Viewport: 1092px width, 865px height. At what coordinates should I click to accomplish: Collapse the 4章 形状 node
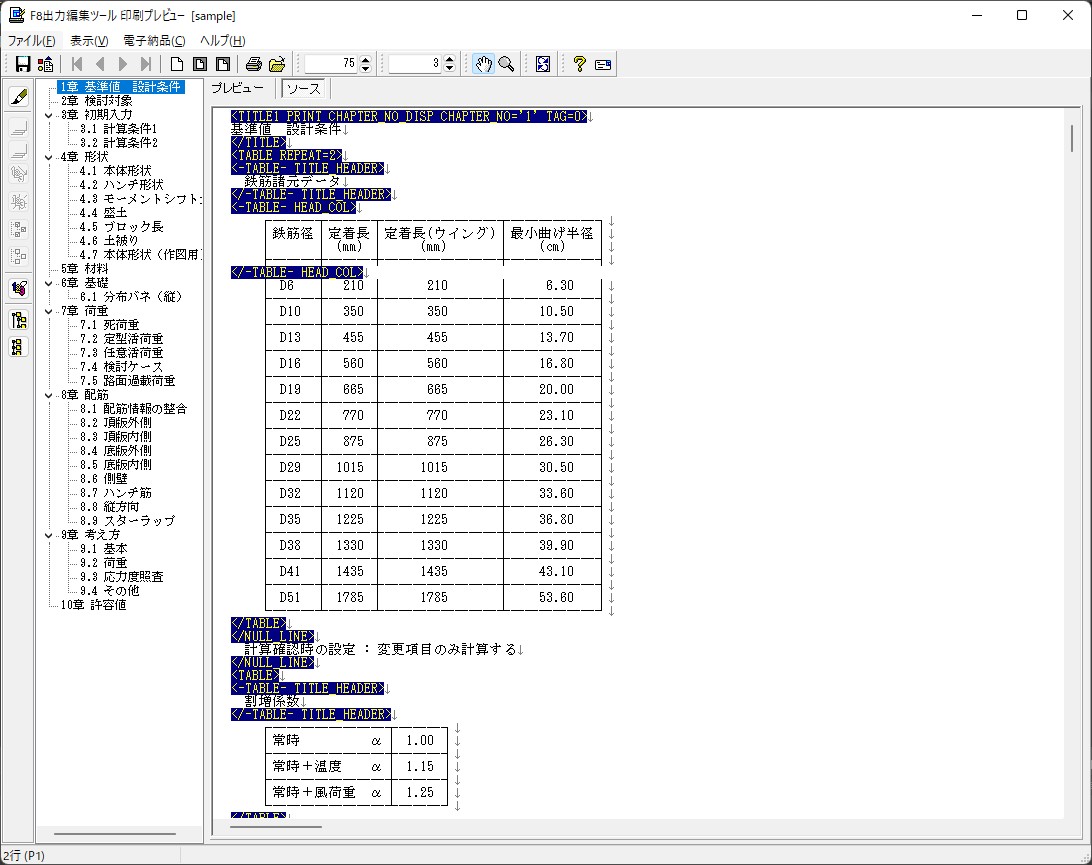[49, 157]
